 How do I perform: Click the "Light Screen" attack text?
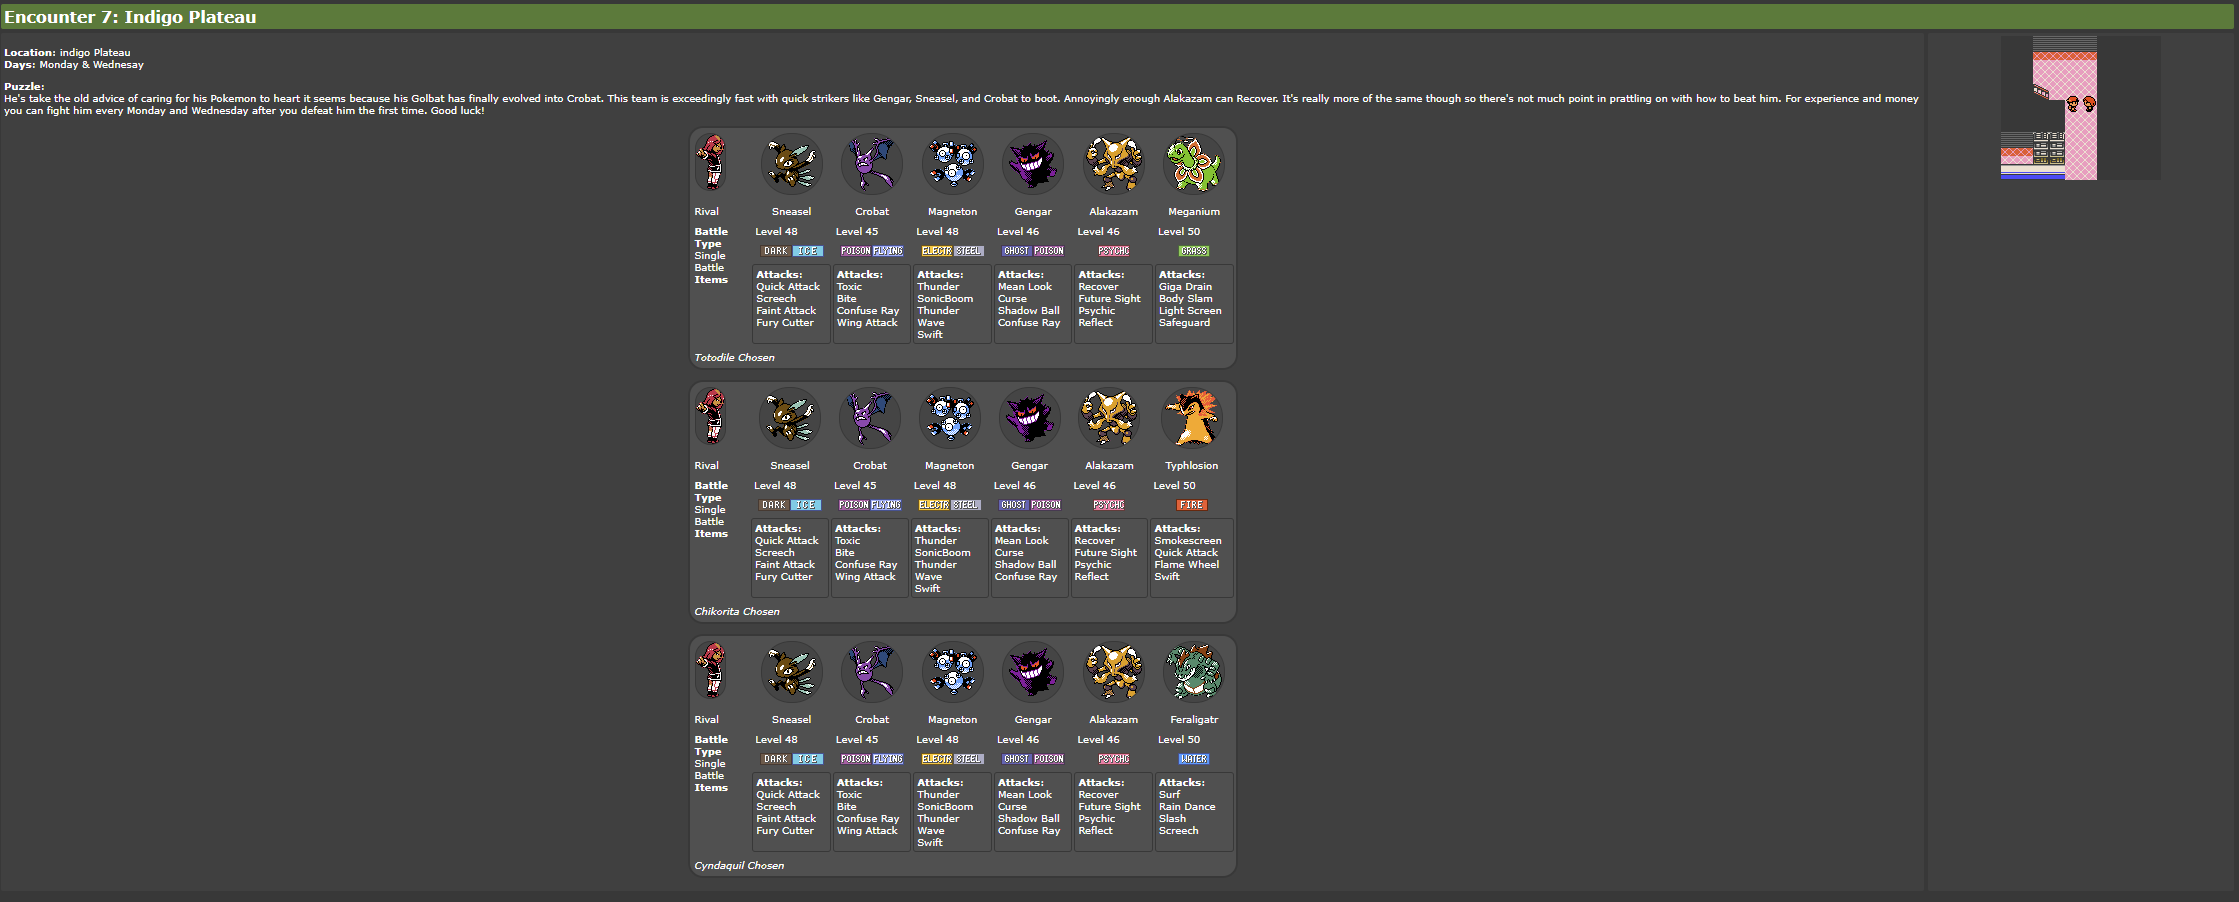point(1190,311)
